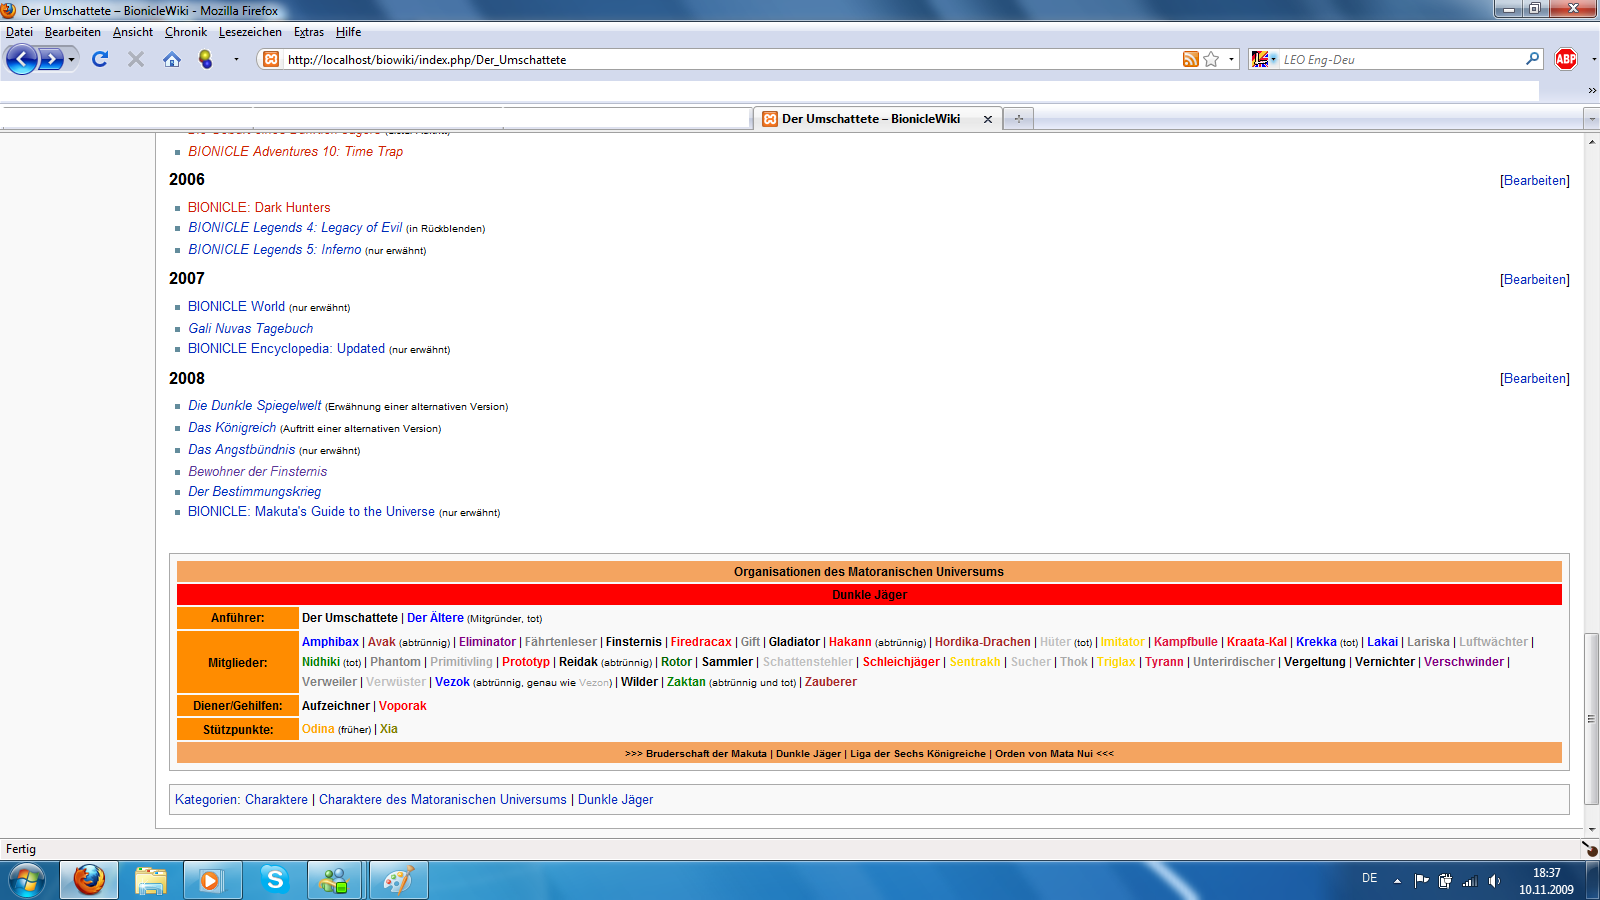
Task: Launch Skype from the taskbar
Action: coord(273,880)
